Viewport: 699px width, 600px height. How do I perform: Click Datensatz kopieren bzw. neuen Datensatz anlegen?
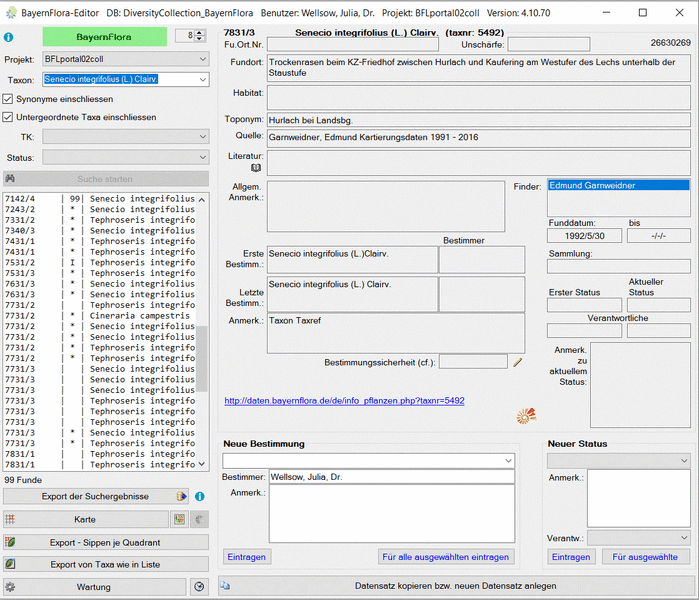click(x=456, y=586)
